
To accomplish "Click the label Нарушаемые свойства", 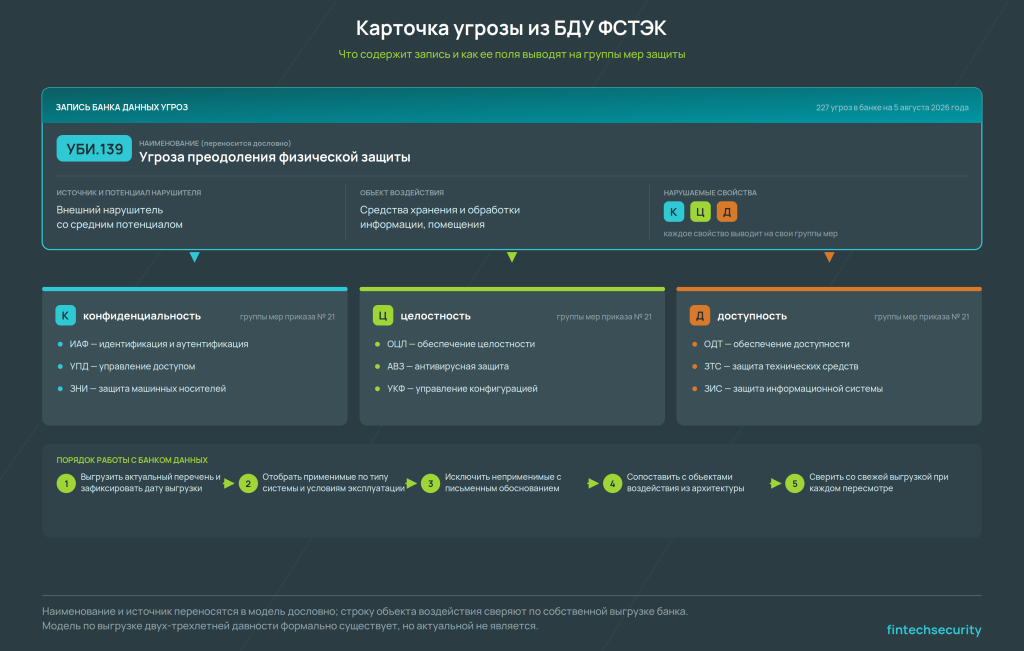I will (x=710, y=193).
